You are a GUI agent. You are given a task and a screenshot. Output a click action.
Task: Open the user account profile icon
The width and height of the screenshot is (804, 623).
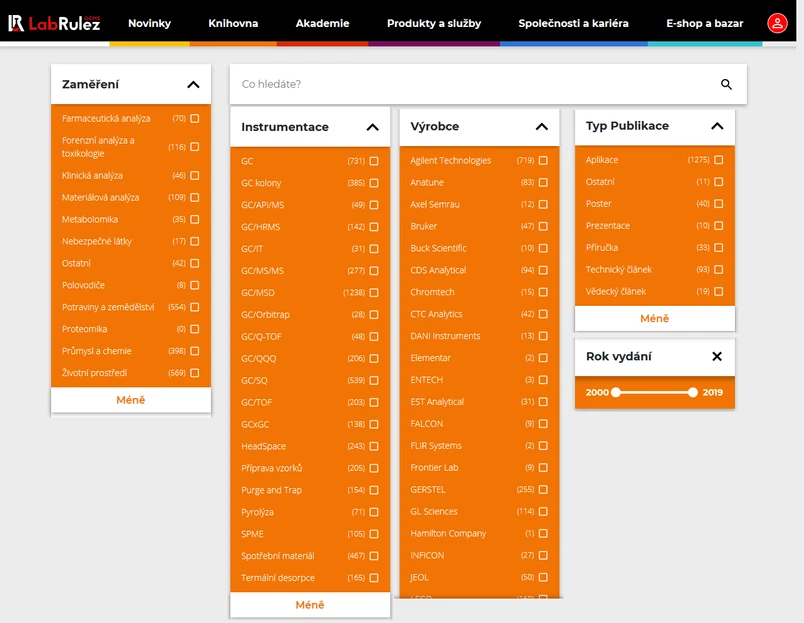pos(777,23)
